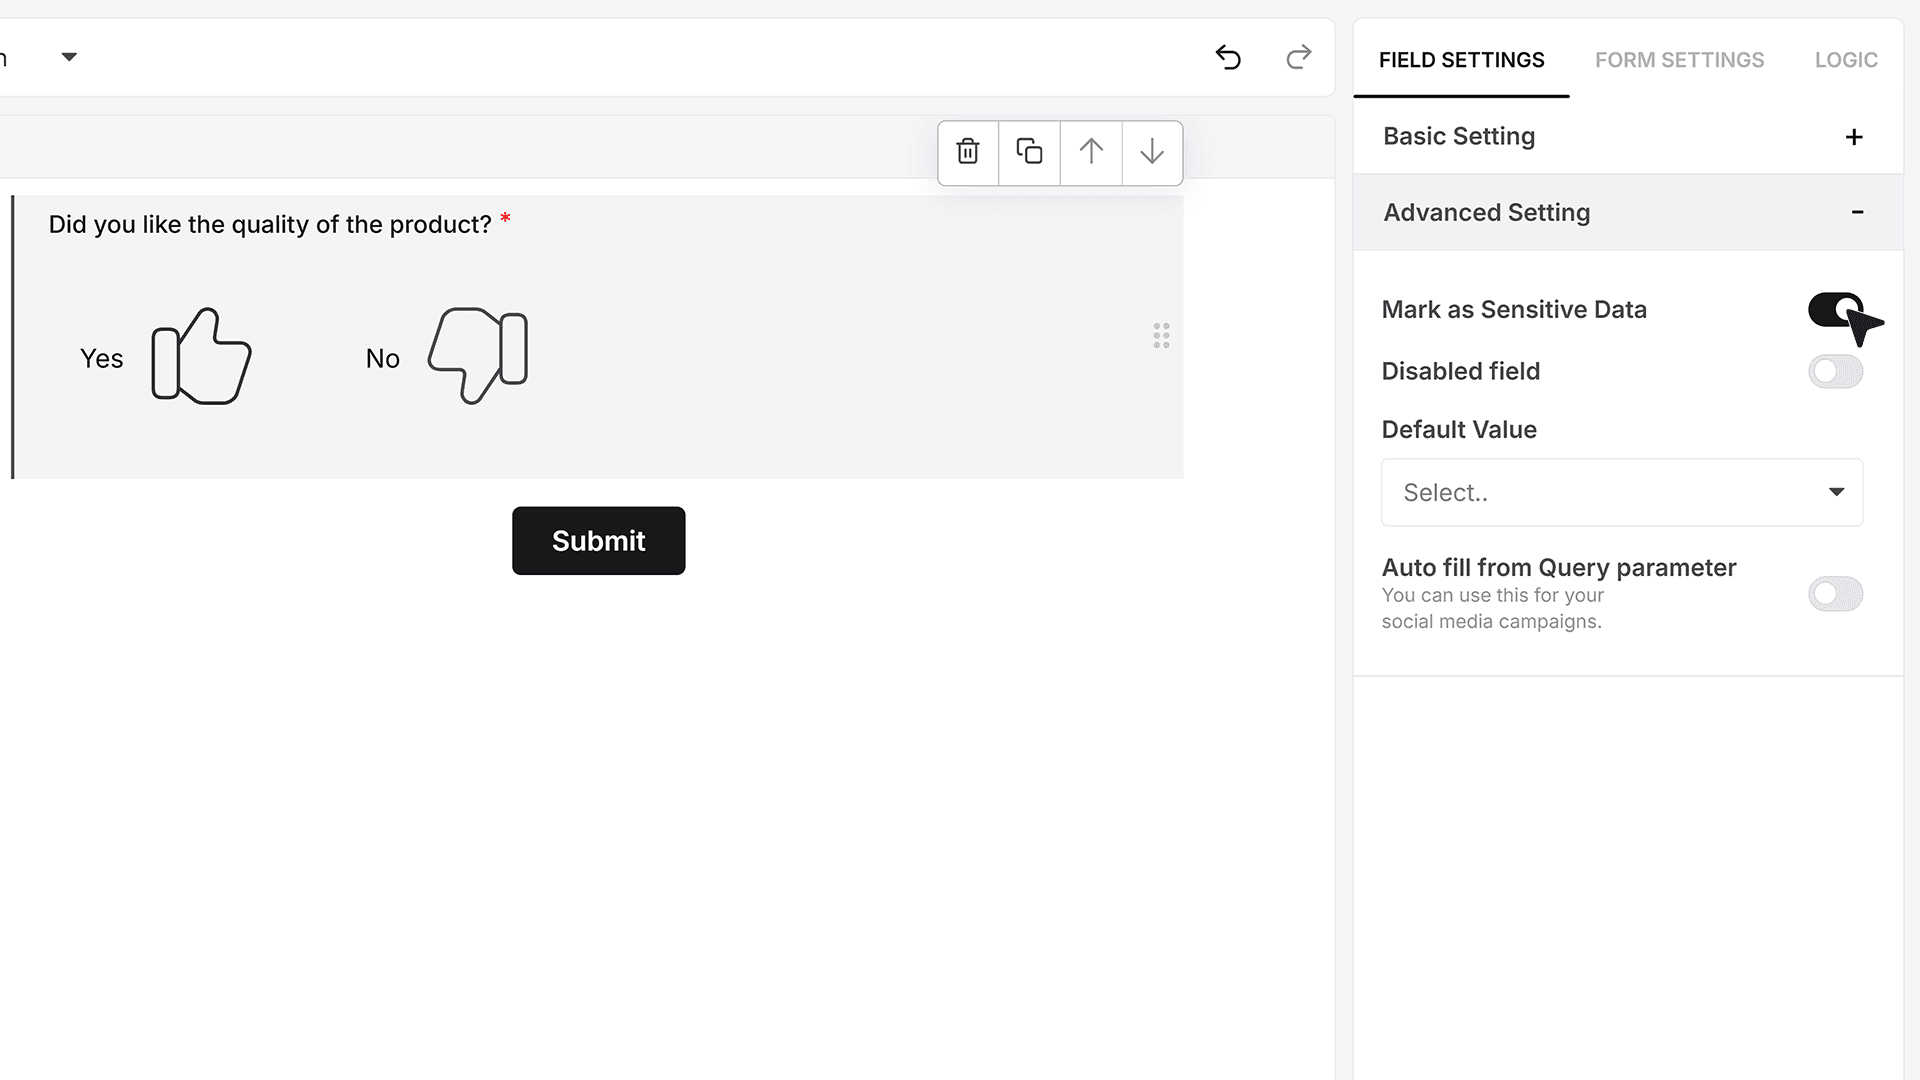Turn off Mark as Sensitive Data toggle
The width and height of the screenshot is (1920, 1080).
point(1835,310)
